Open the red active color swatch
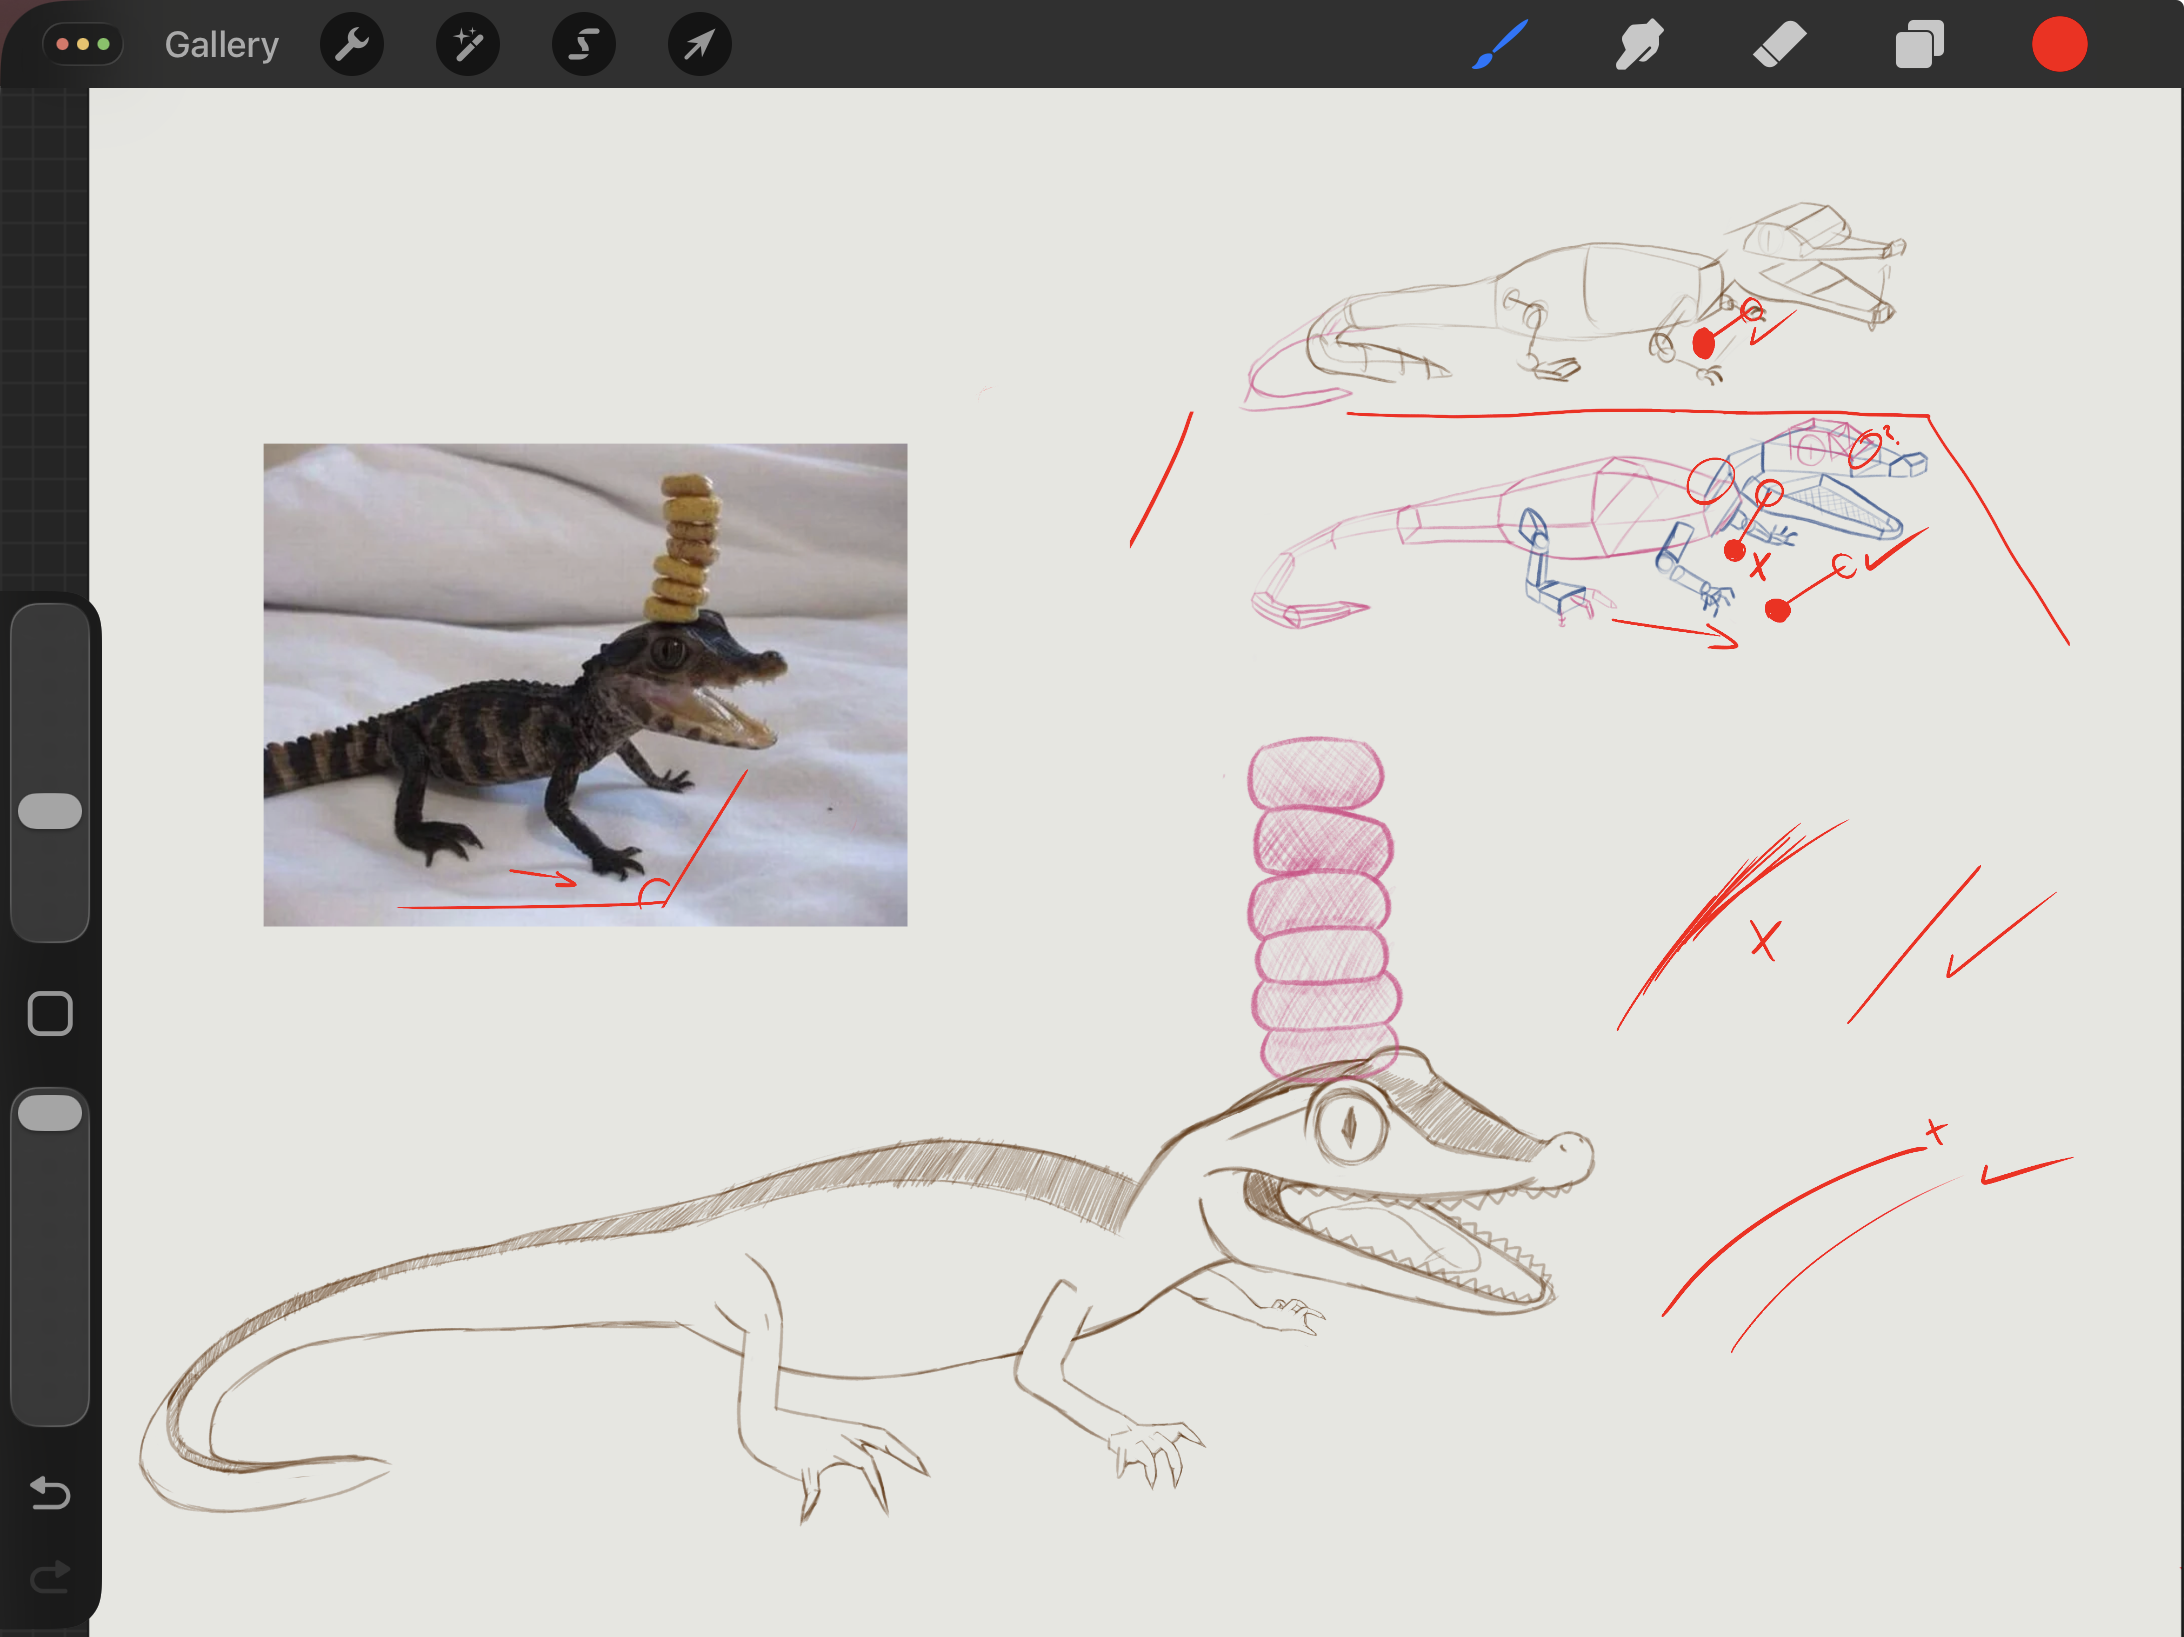 [2059, 45]
